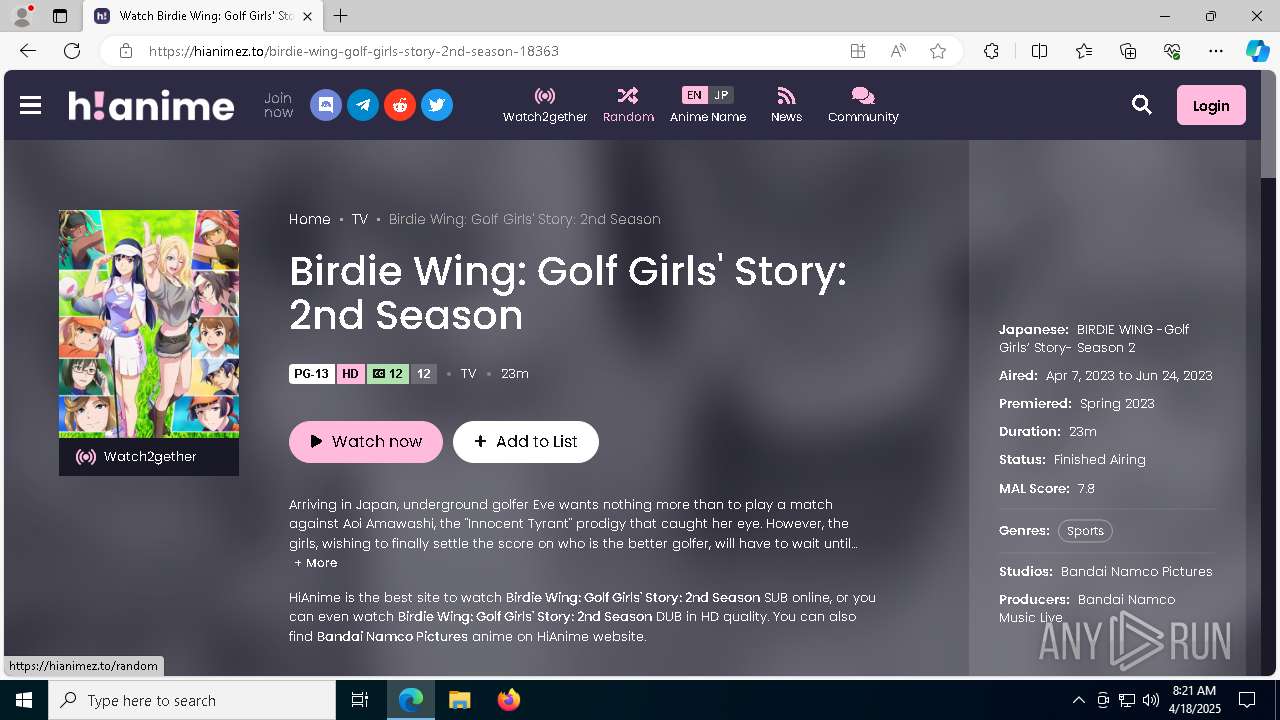Viewport: 1280px width, 720px height.
Task: Open the Sports genre tag
Action: tap(1085, 531)
